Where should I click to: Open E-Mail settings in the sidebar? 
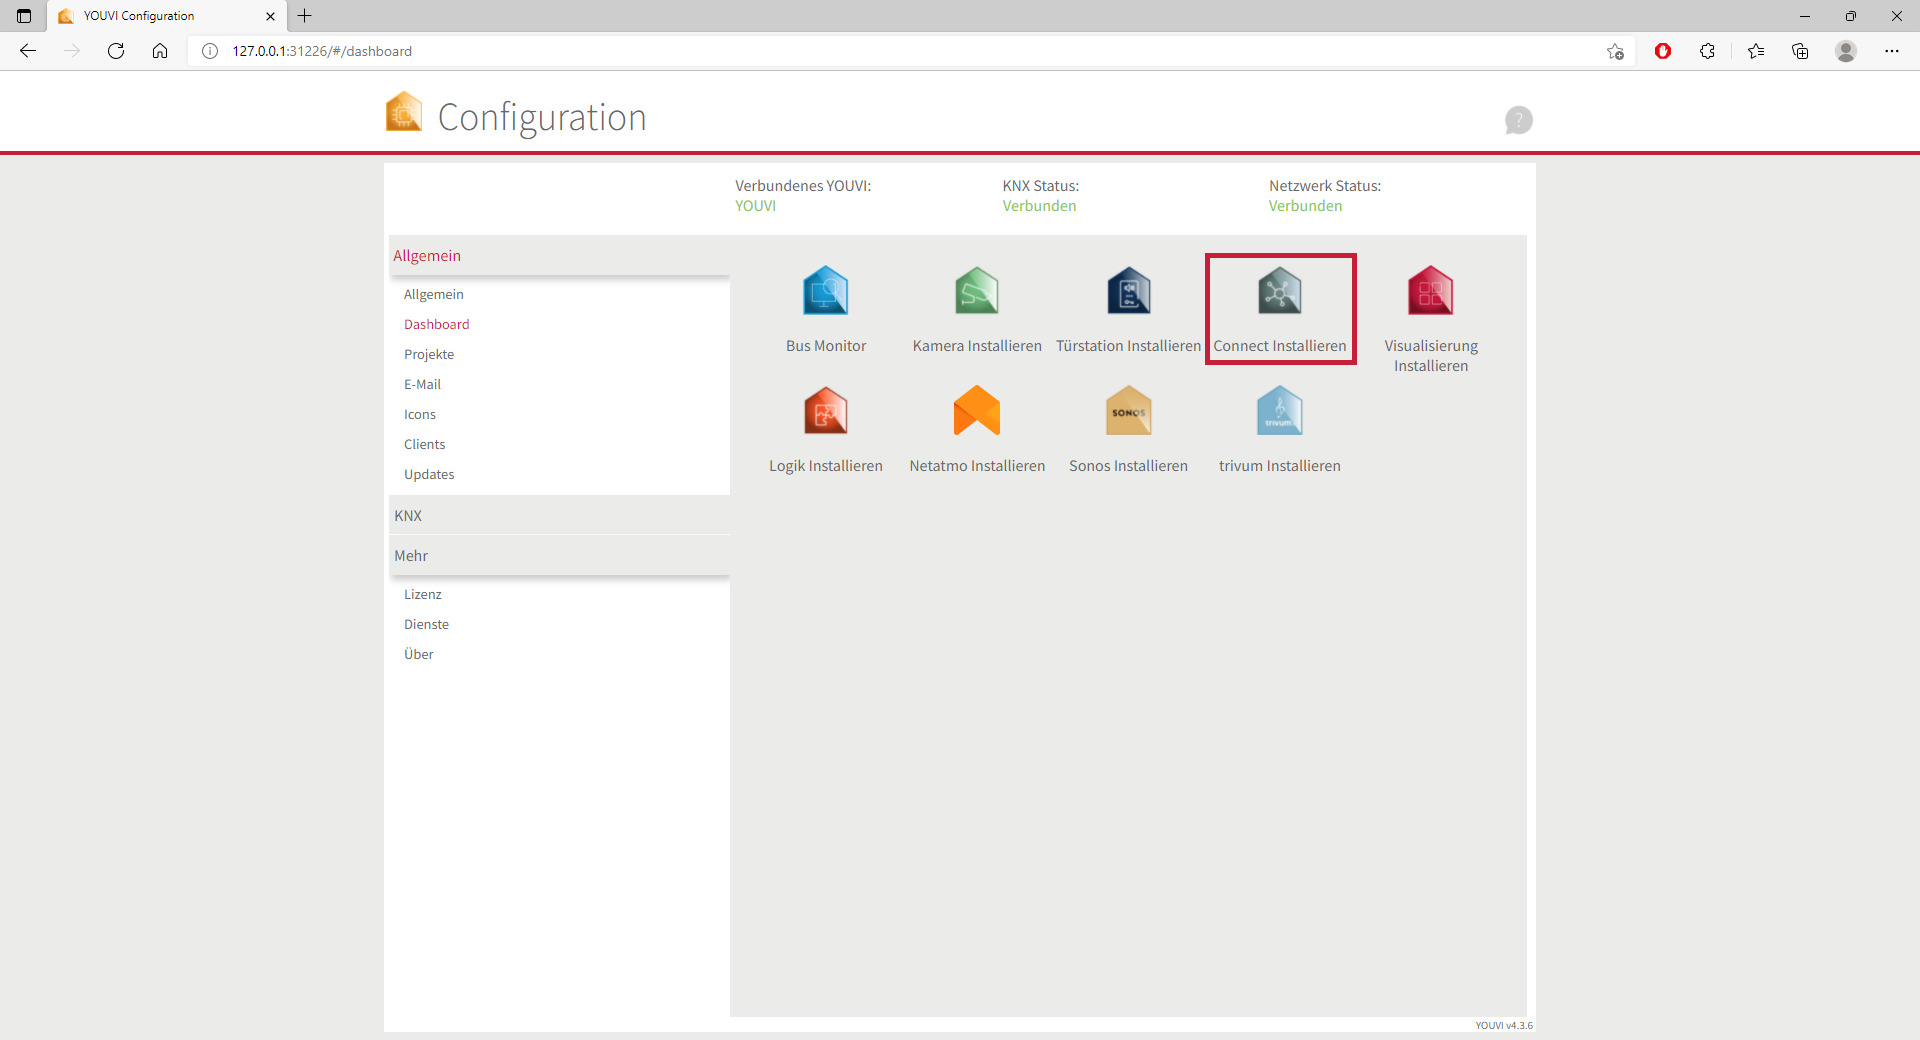(x=423, y=384)
